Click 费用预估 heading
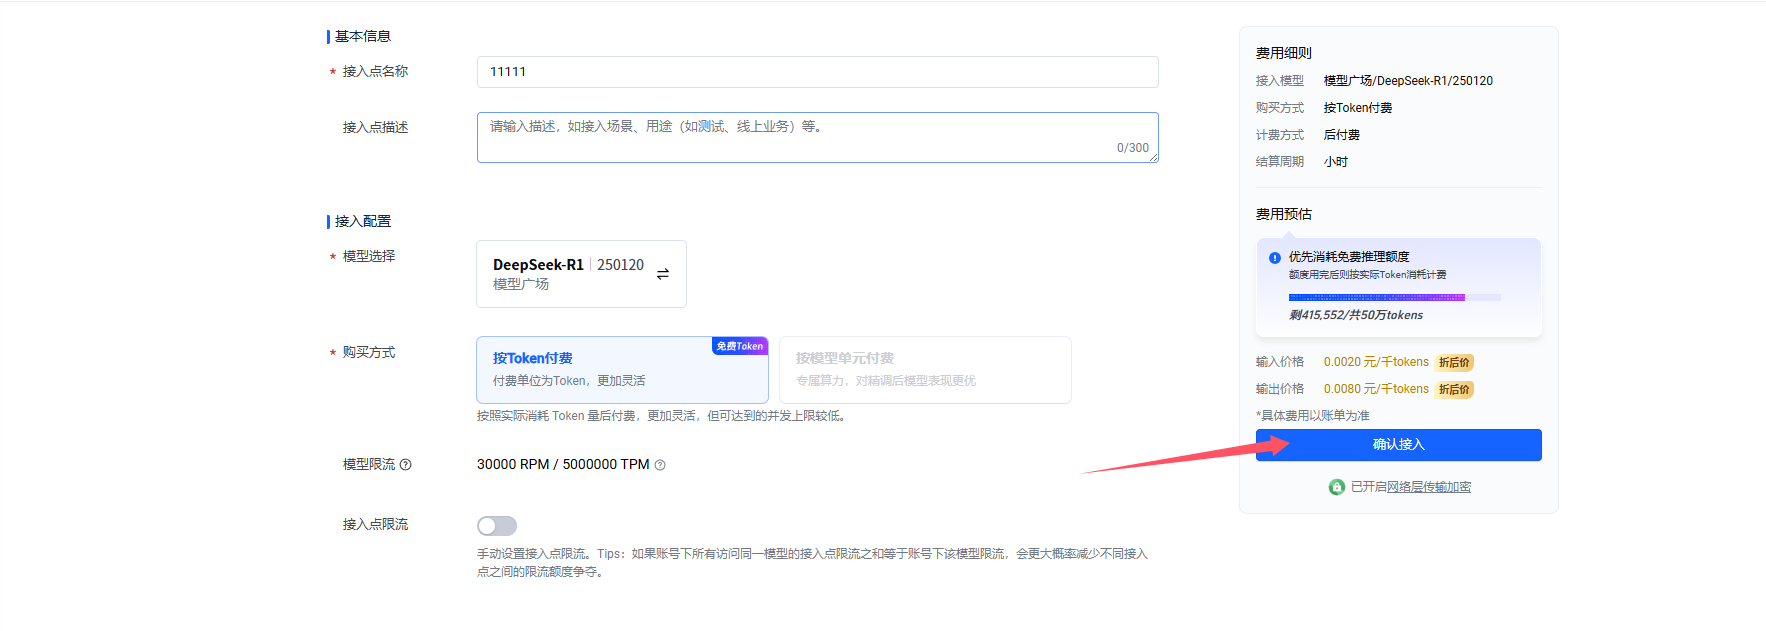Viewport: 1766px width, 631px height. click(x=1284, y=214)
